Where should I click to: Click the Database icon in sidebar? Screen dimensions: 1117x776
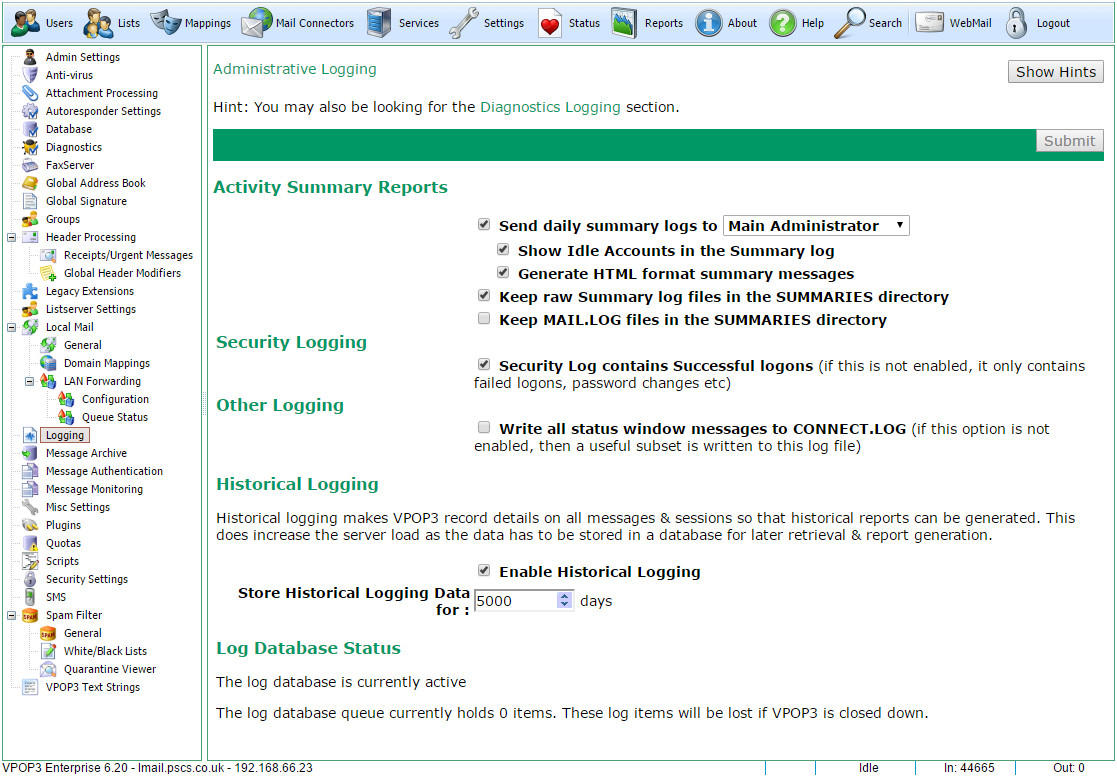[x=30, y=129]
